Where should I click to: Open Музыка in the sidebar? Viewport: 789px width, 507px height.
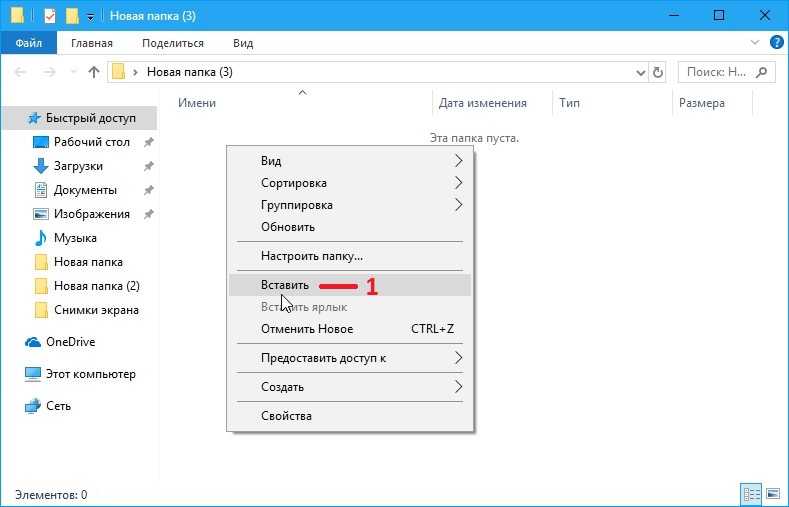pos(75,238)
